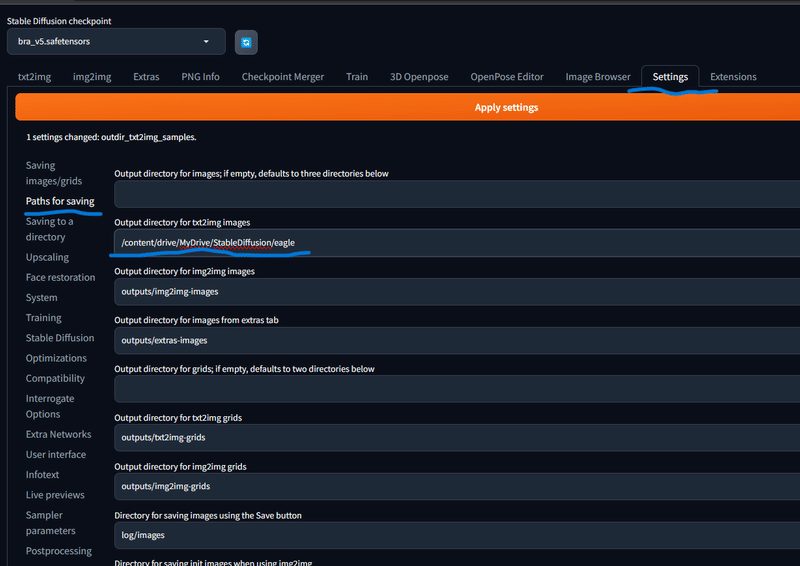Select the Settings tab
The width and height of the screenshot is (800, 566).
click(x=670, y=77)
